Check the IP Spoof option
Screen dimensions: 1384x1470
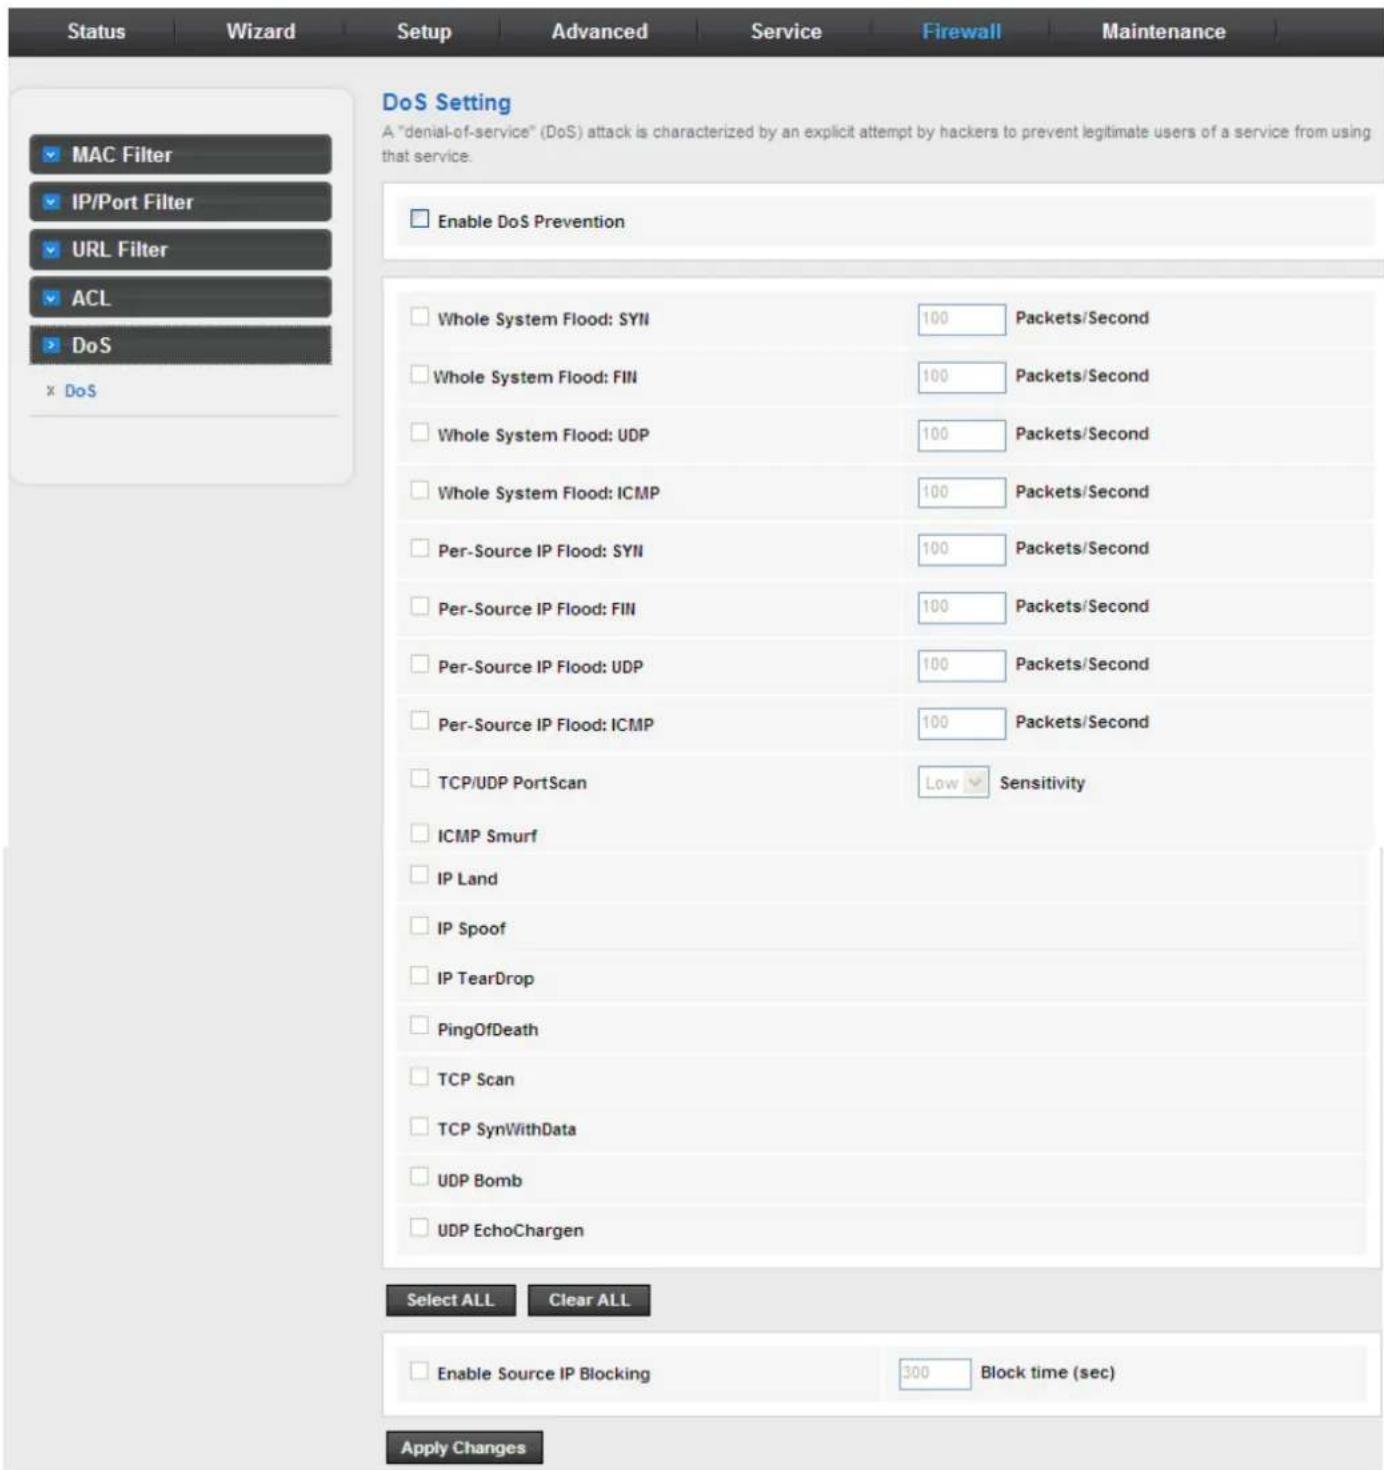point(420,926)
